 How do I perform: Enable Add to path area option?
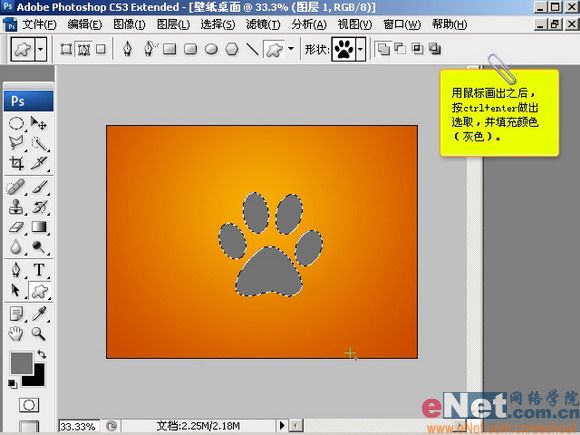383,49
